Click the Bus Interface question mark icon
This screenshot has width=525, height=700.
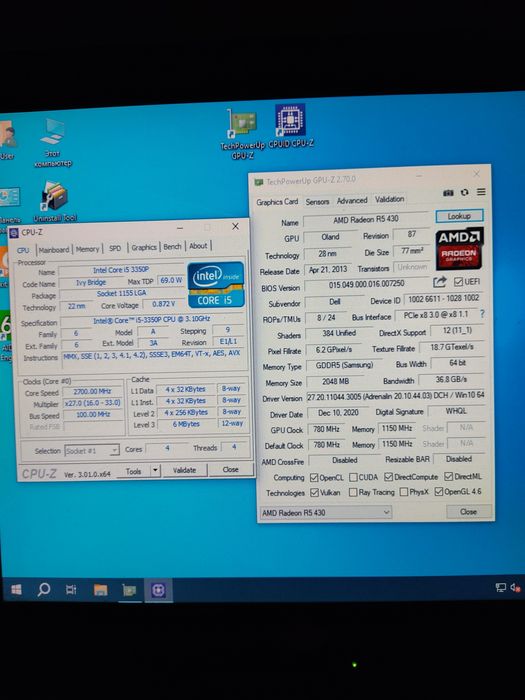[x=482, y=314]
